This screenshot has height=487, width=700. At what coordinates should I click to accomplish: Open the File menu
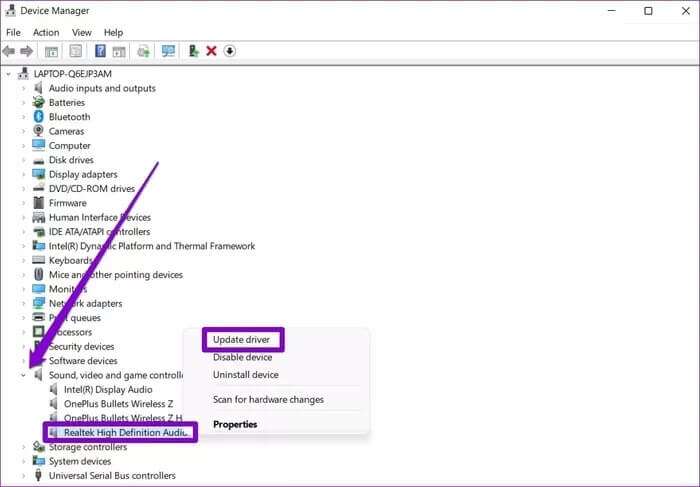(13, 33)
